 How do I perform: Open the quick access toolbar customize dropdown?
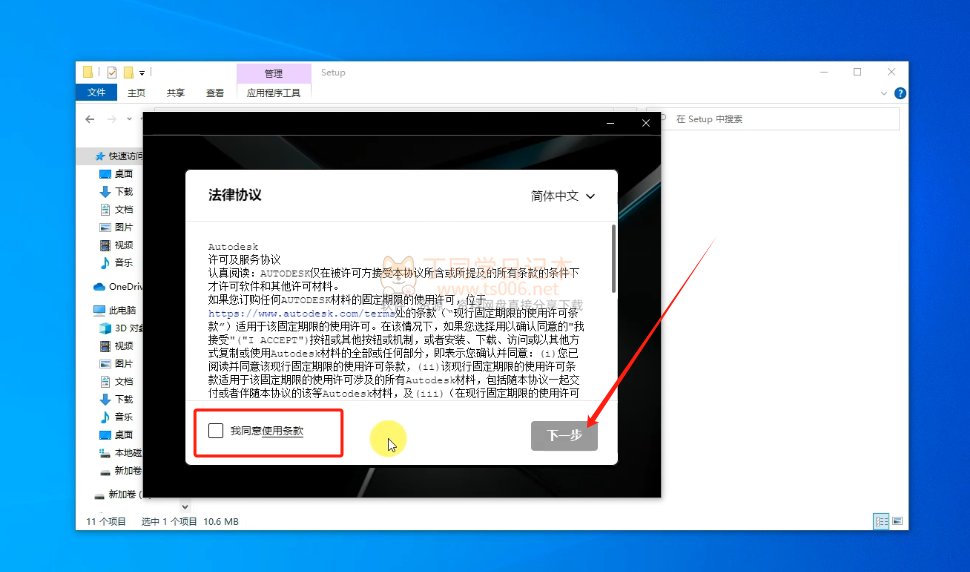(x=142, y=73)
